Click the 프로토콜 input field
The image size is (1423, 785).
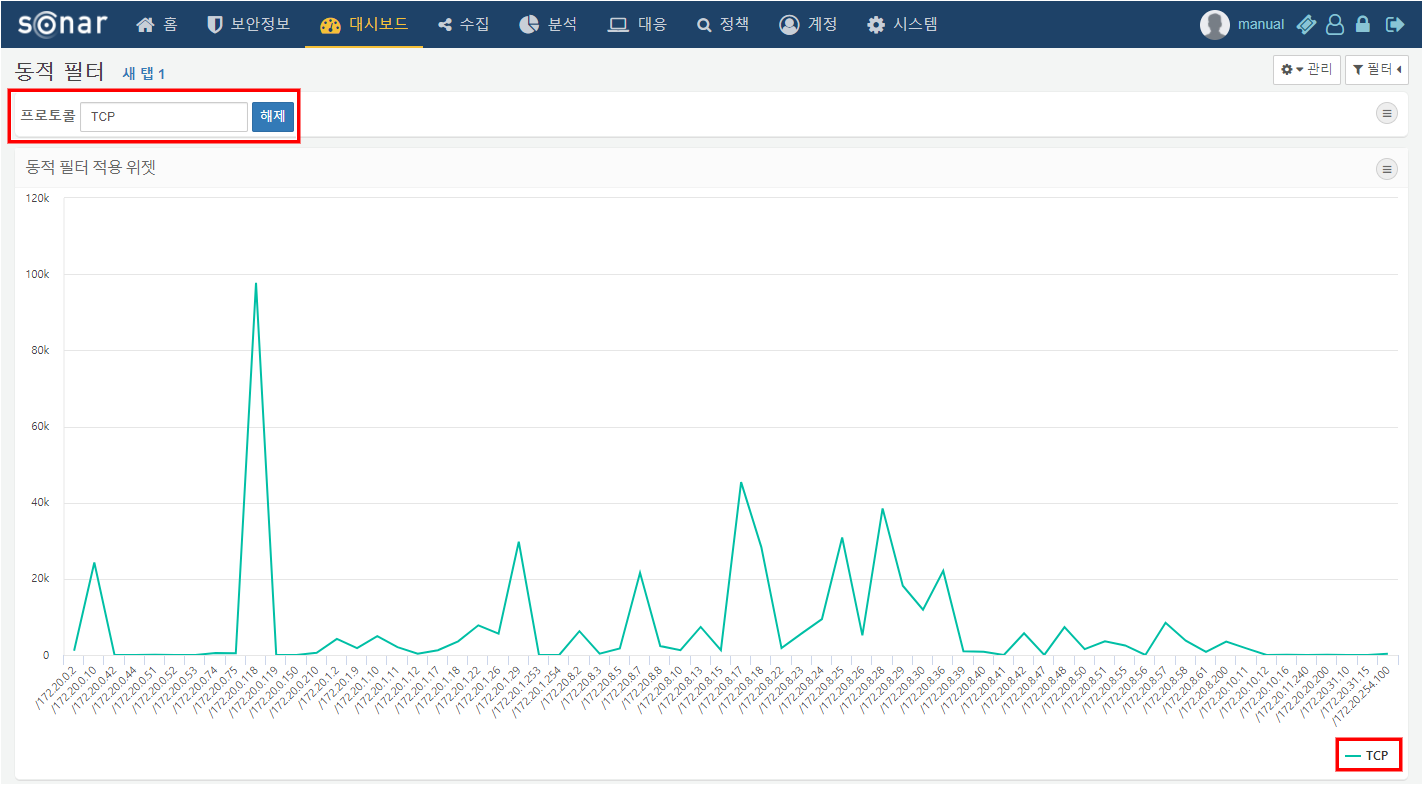pyautogui.click(x=164, y=117)
